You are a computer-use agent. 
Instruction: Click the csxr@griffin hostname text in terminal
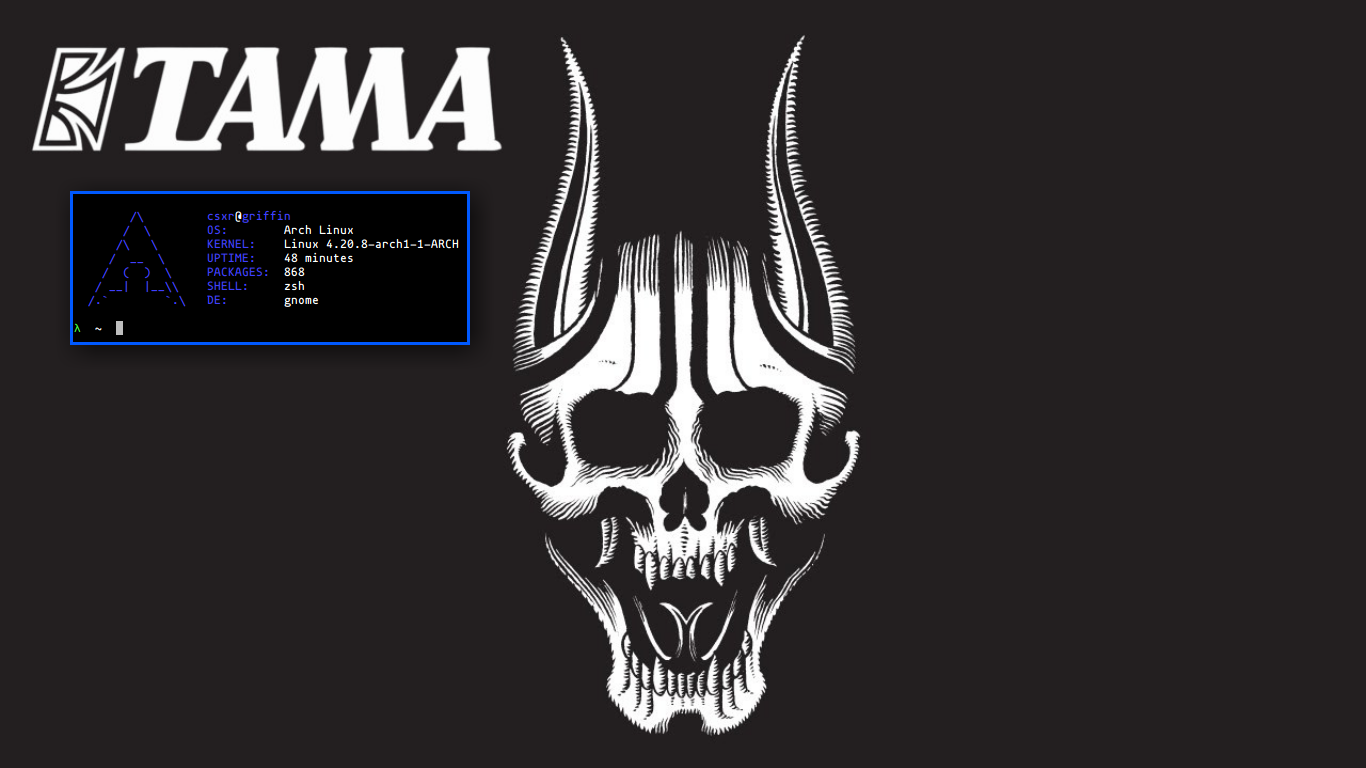(249, 216)
